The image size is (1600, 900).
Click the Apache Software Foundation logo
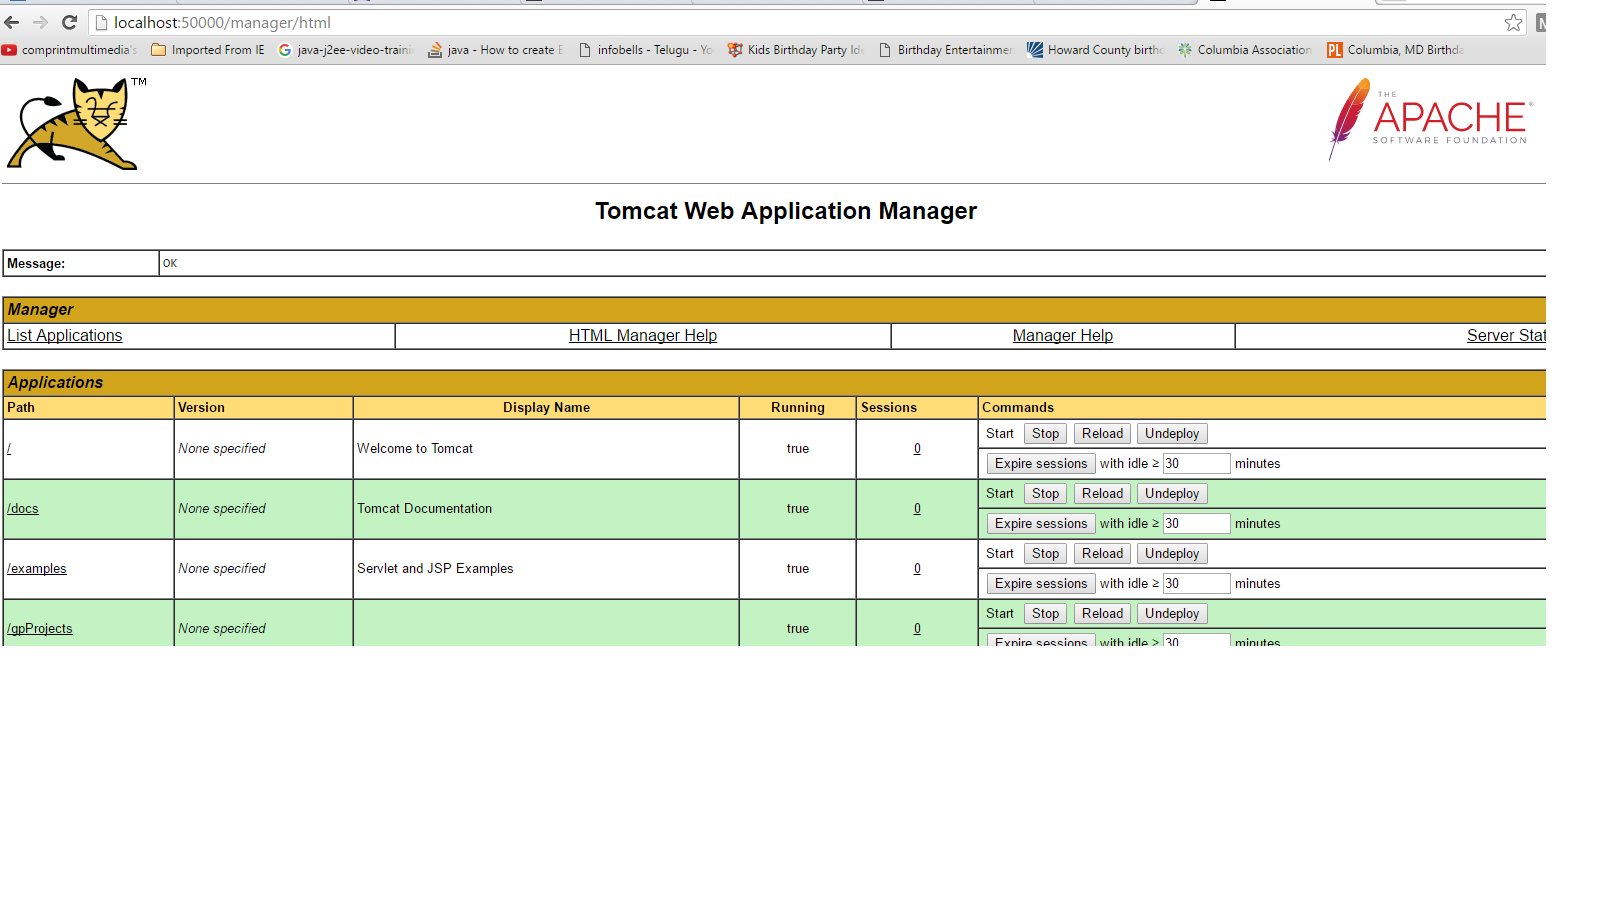point(1430,120)
